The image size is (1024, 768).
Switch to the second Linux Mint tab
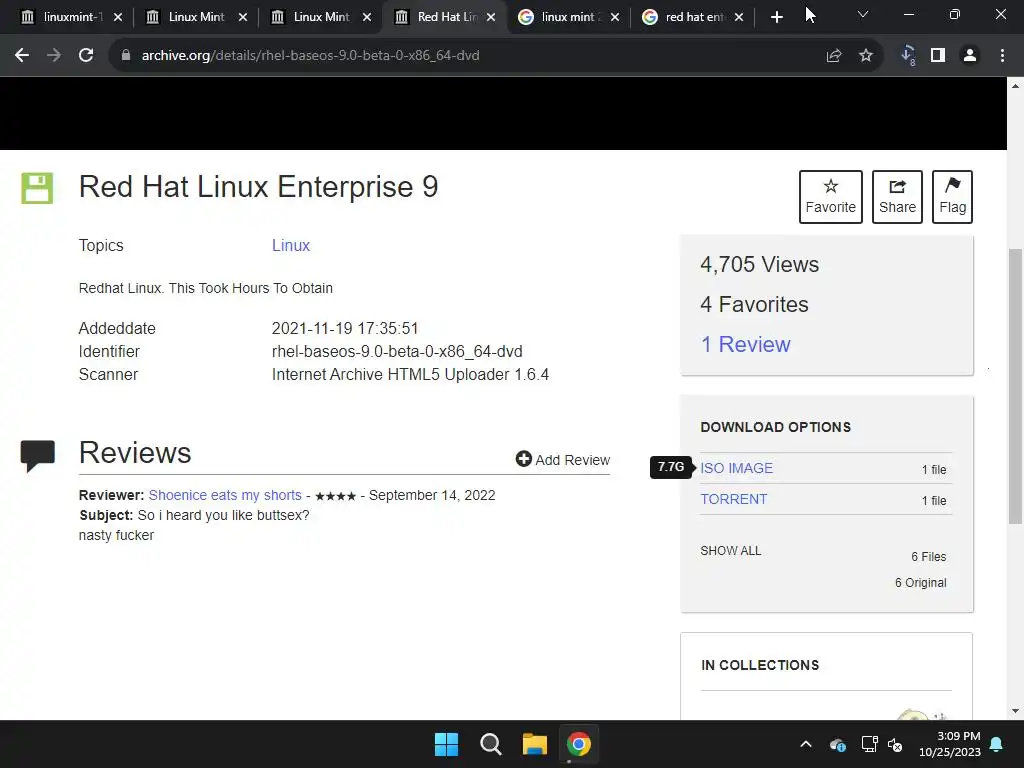pyautogui.click(x=196, y=18)
